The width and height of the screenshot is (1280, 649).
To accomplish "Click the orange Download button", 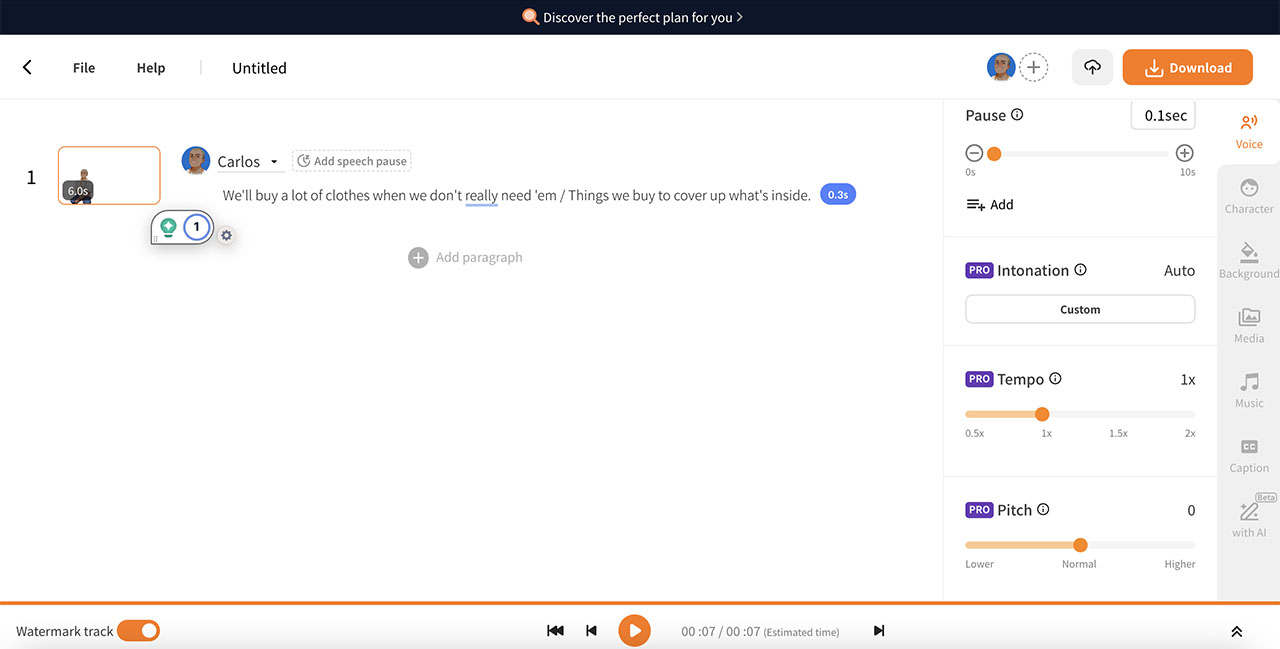I will tap(1187, 68).
